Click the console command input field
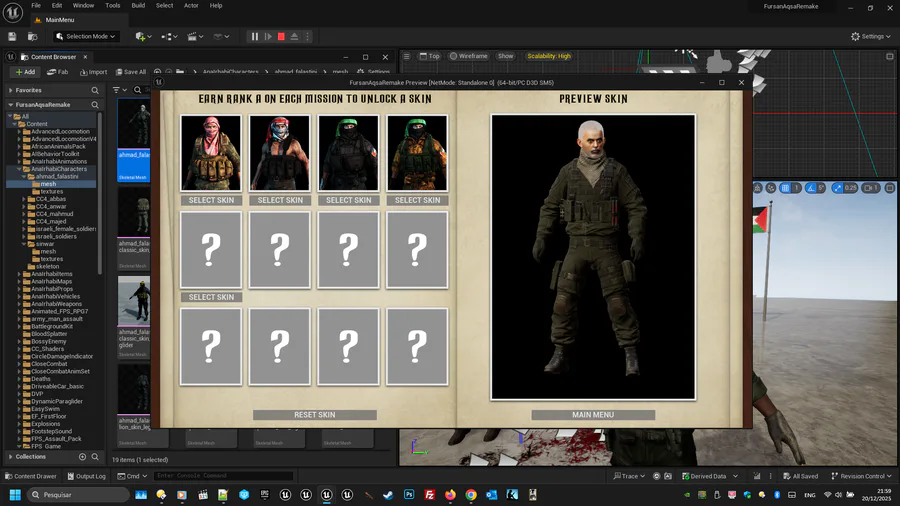This screenshot has height=506, width=900. pos(224,476)
